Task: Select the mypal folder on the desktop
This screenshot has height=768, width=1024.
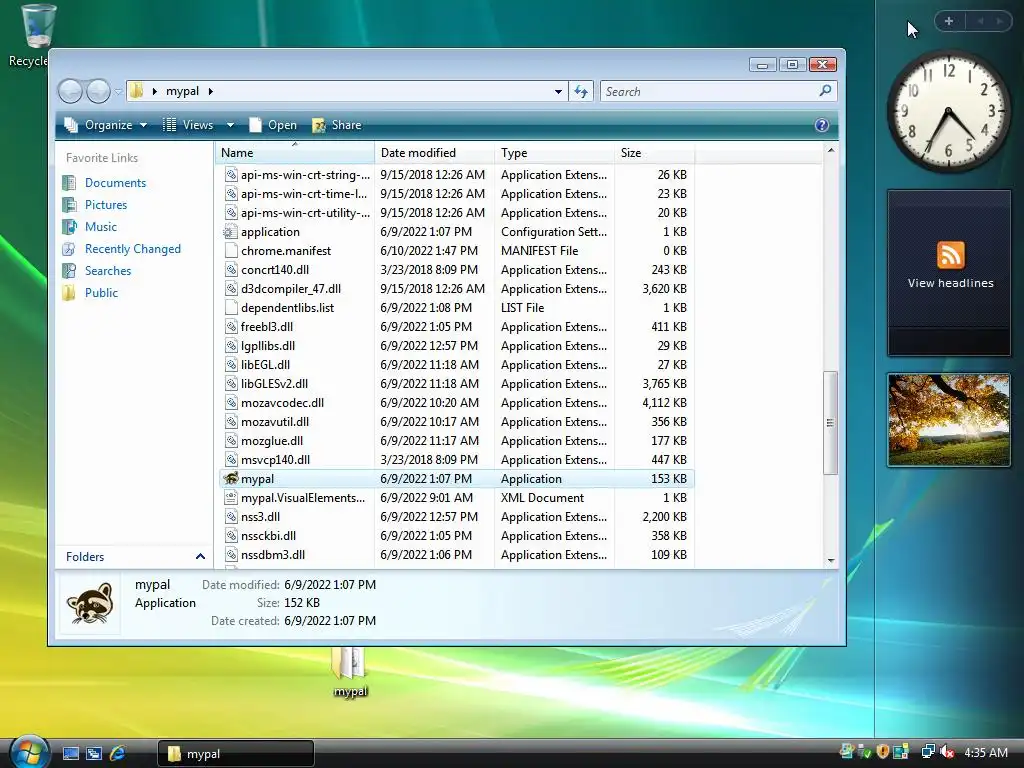Action: 350,673
